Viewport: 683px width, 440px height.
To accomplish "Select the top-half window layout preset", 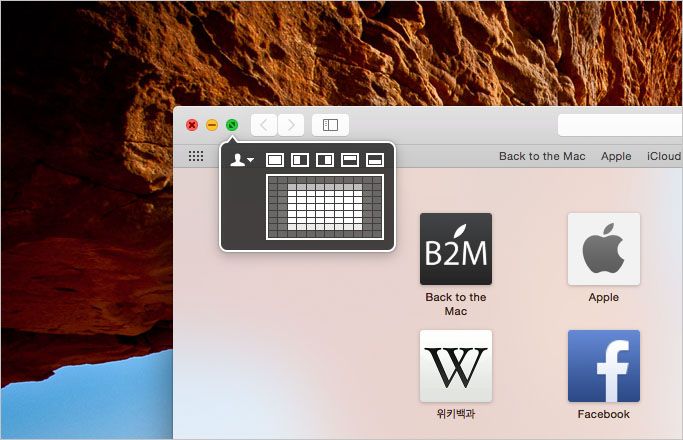I will [350, 160].
